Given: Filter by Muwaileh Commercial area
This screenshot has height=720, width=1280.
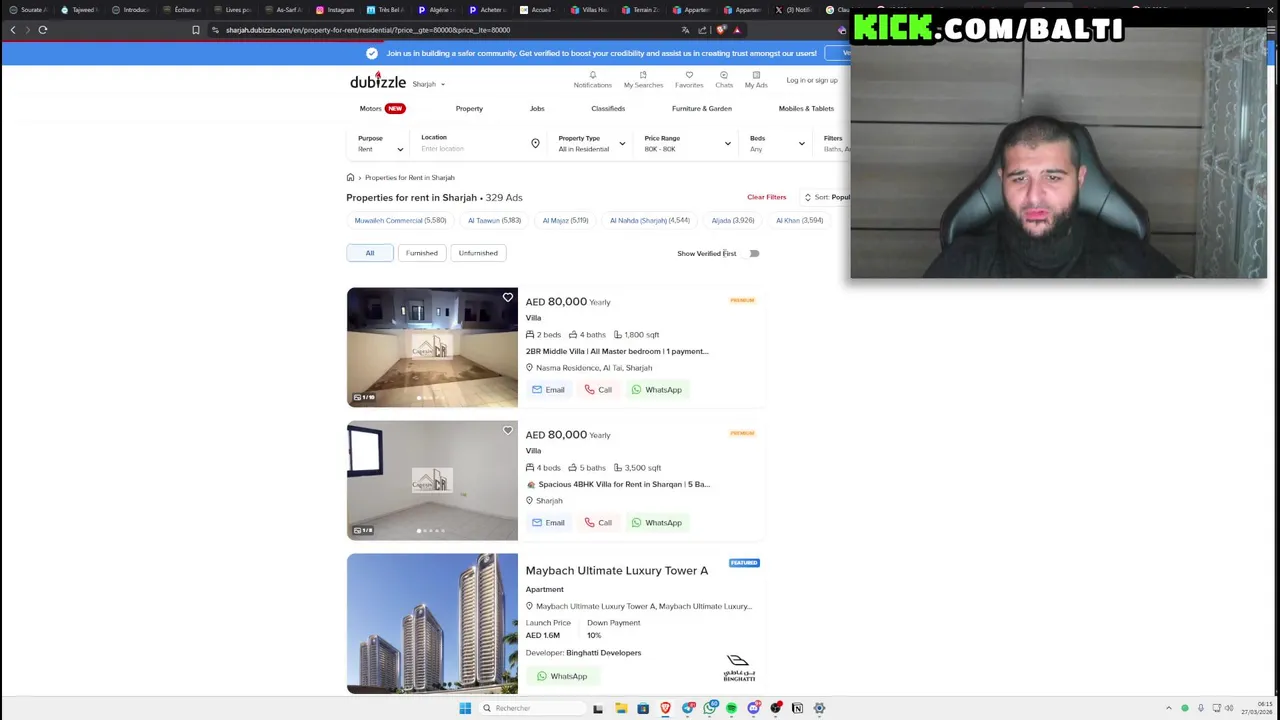Looking at the screenshot, I should tap(400, 220).
